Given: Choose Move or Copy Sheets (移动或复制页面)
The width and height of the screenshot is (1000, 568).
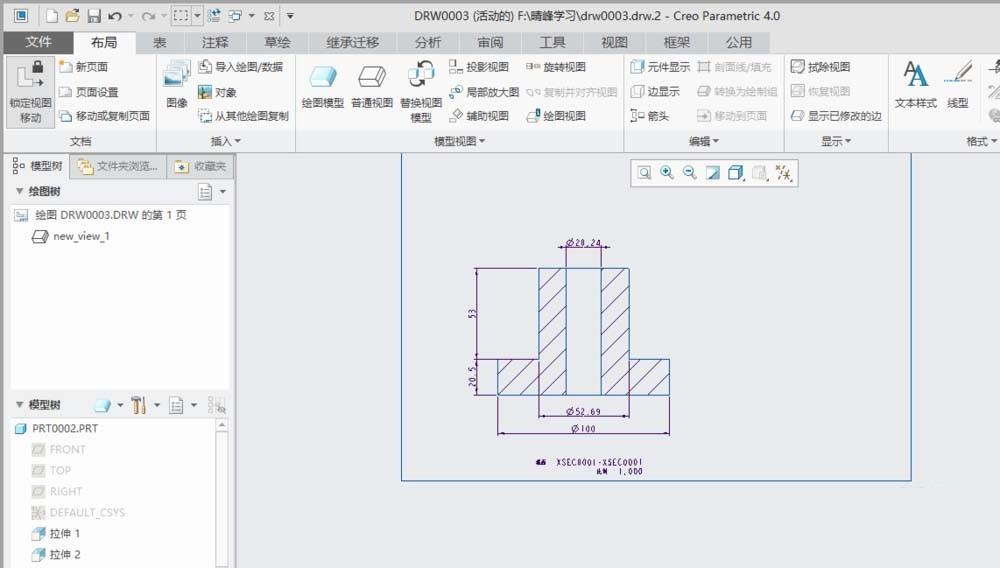Looking at the screenshot, I should [105, 116].
